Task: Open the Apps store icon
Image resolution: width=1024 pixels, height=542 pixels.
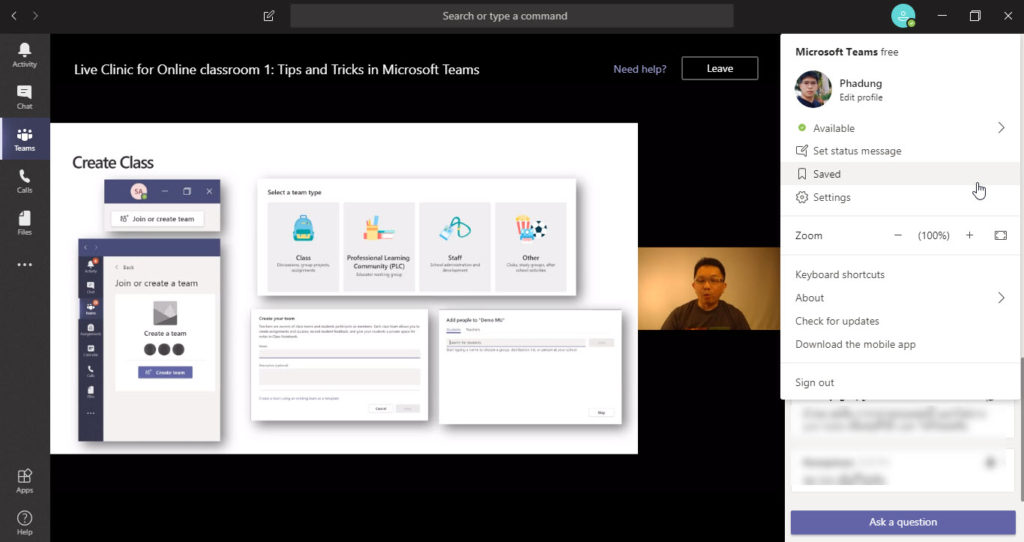Action: tap(24, 481)
